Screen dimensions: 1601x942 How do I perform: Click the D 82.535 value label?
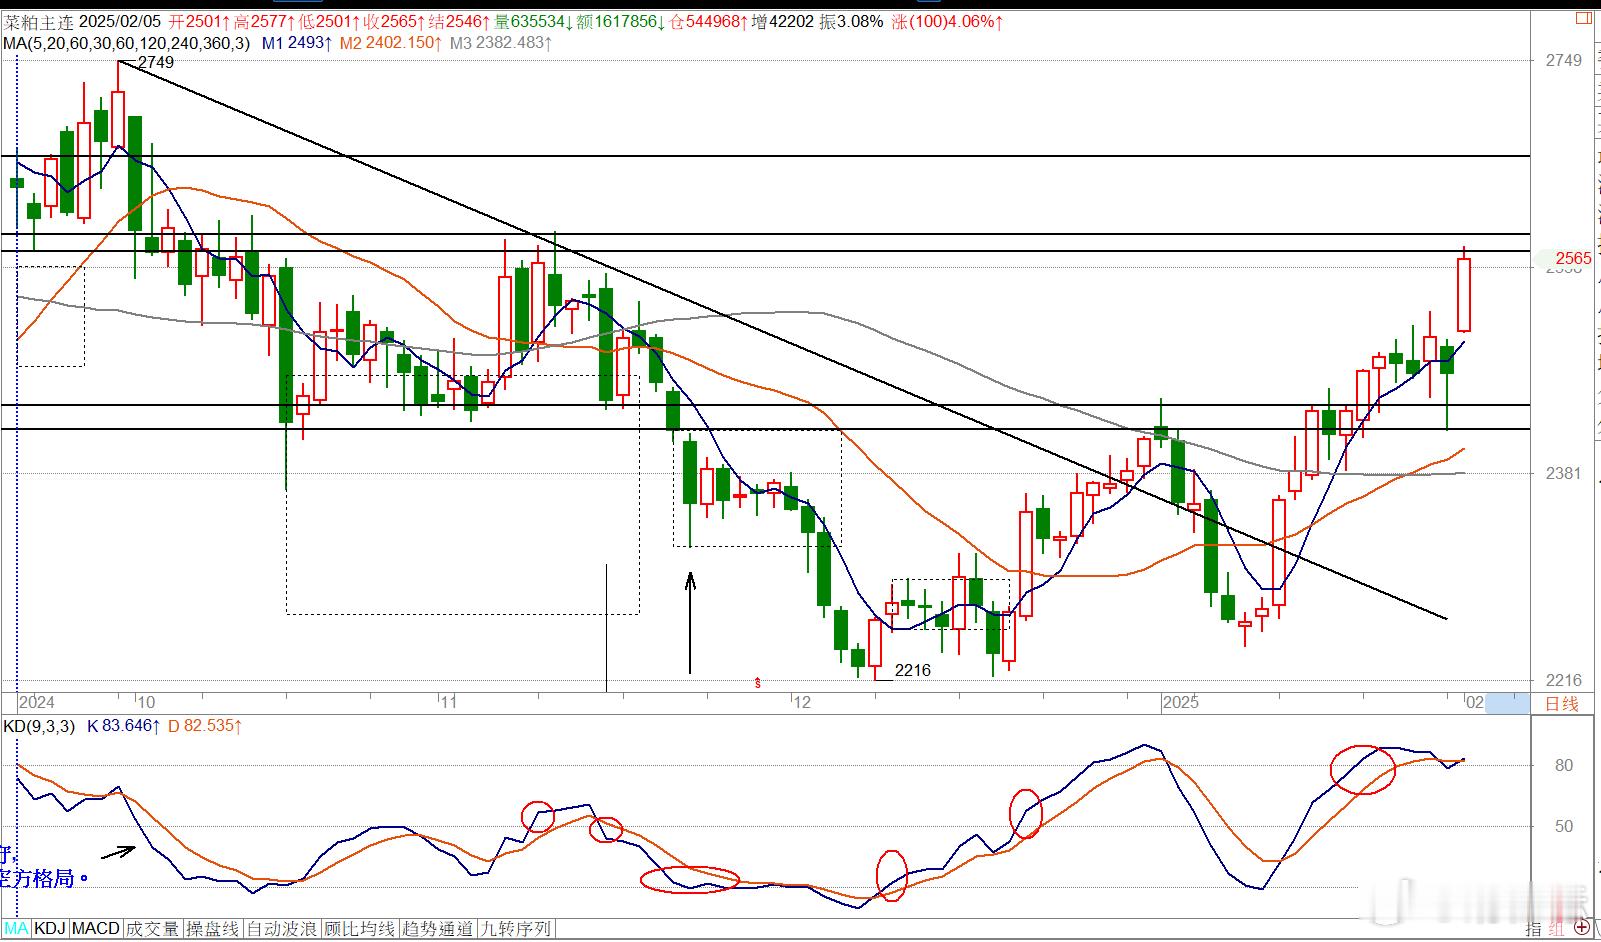tap(205, 726)
